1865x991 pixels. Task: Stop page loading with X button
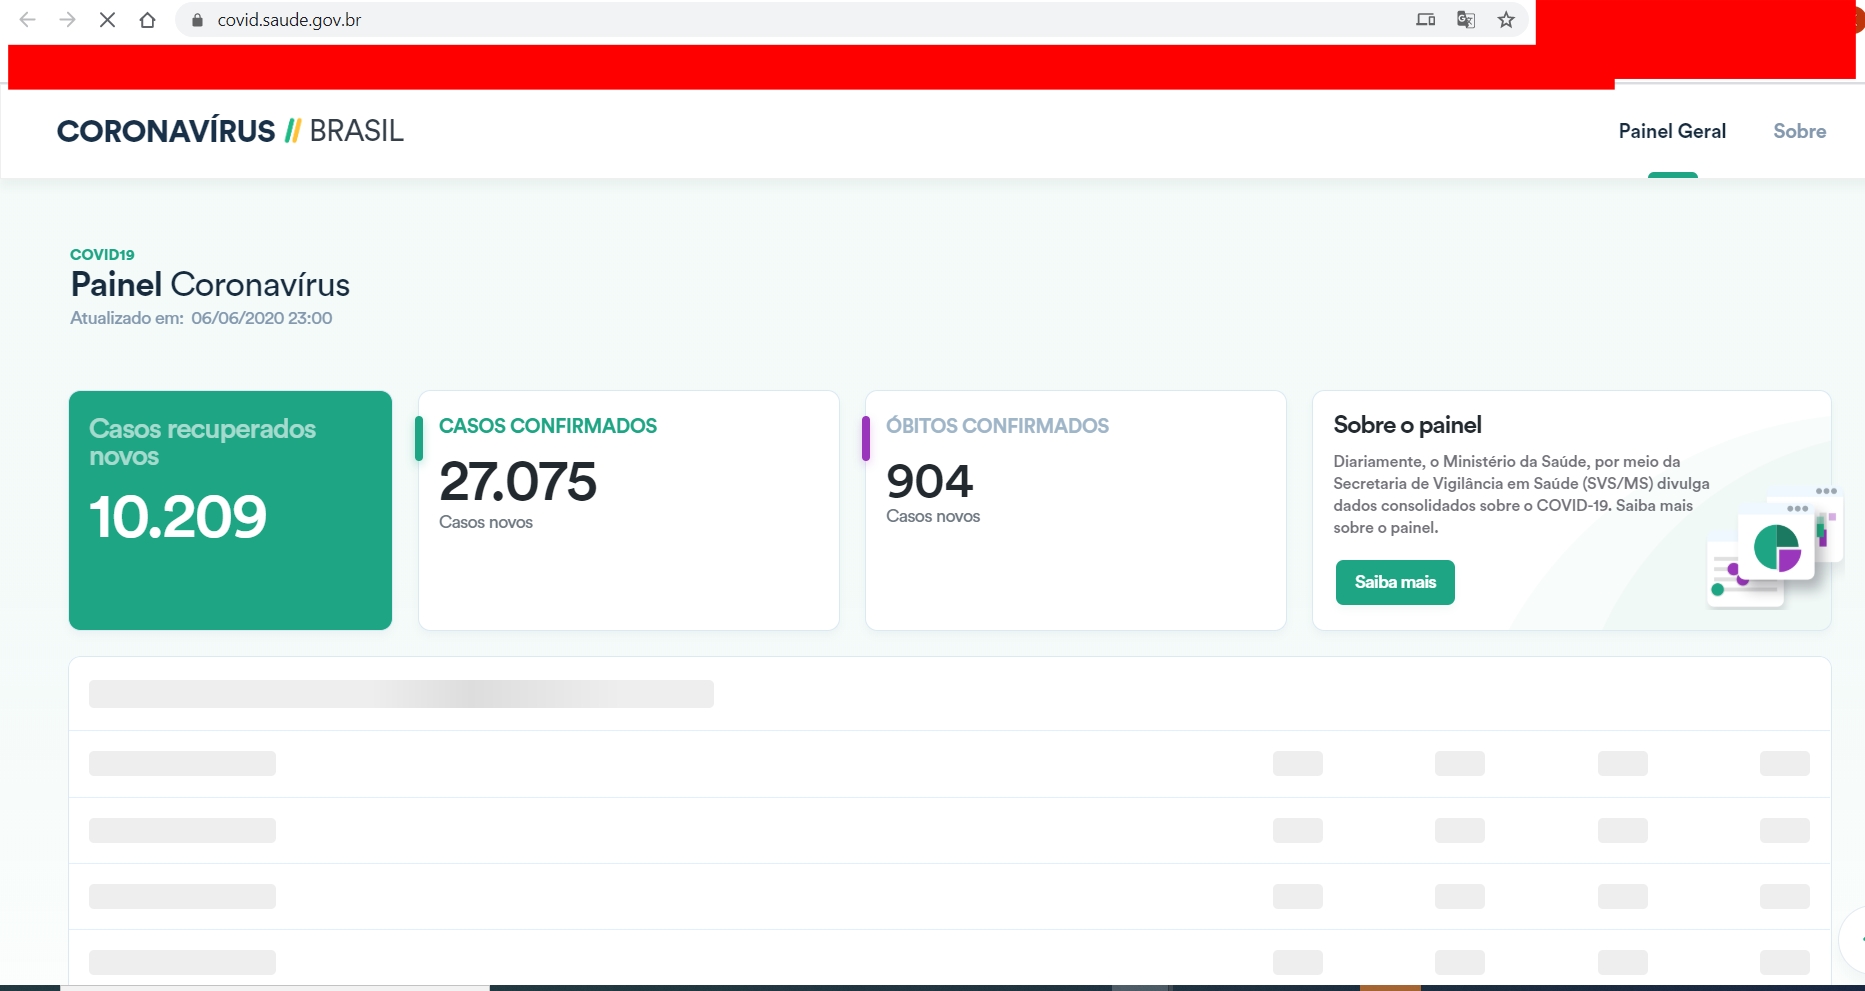(x=107, y=20)
